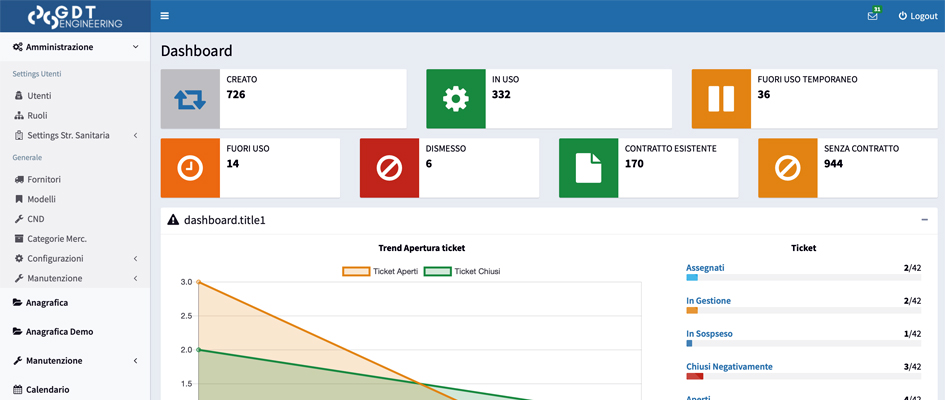Click the Fuori Uso clock icon
The width and height of the screenshot is (945, 400).
coord(190,168)
